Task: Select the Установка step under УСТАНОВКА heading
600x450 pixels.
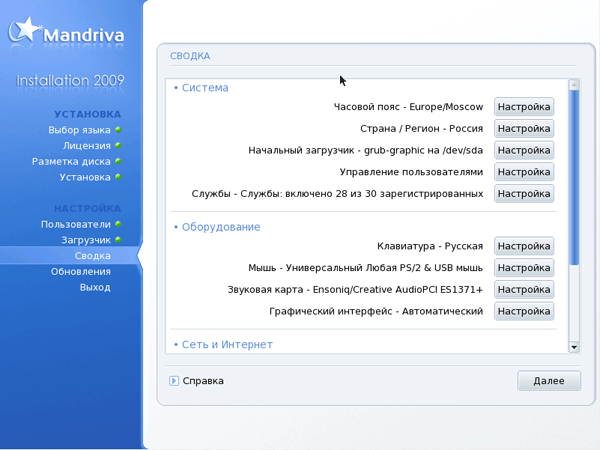Action: [x=85, y=177]
